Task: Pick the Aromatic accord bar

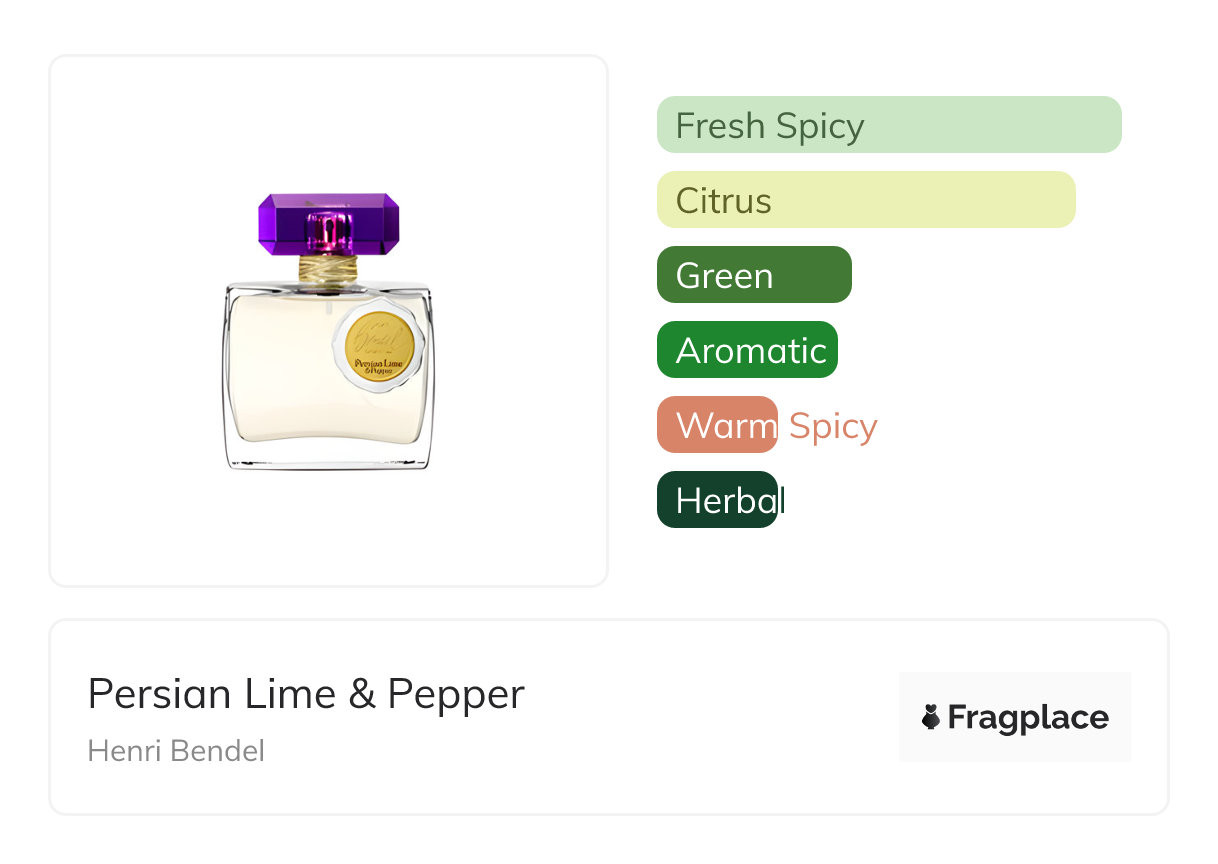Action: (x=746, y=350)
